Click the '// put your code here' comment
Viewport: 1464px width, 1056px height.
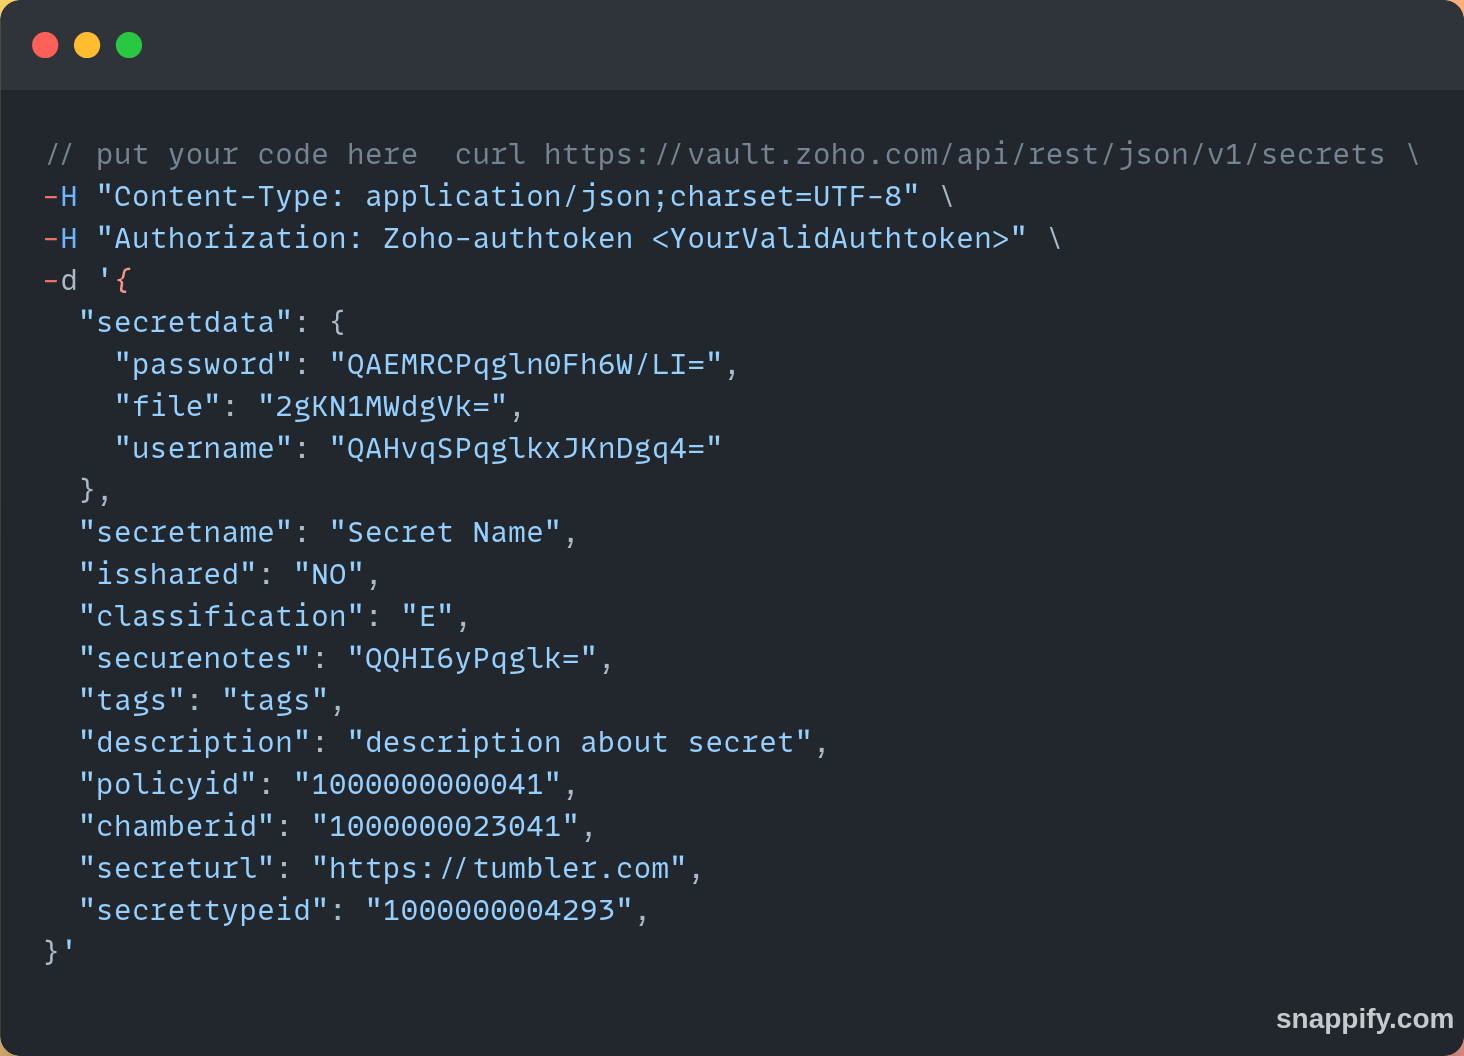point(232,154)
